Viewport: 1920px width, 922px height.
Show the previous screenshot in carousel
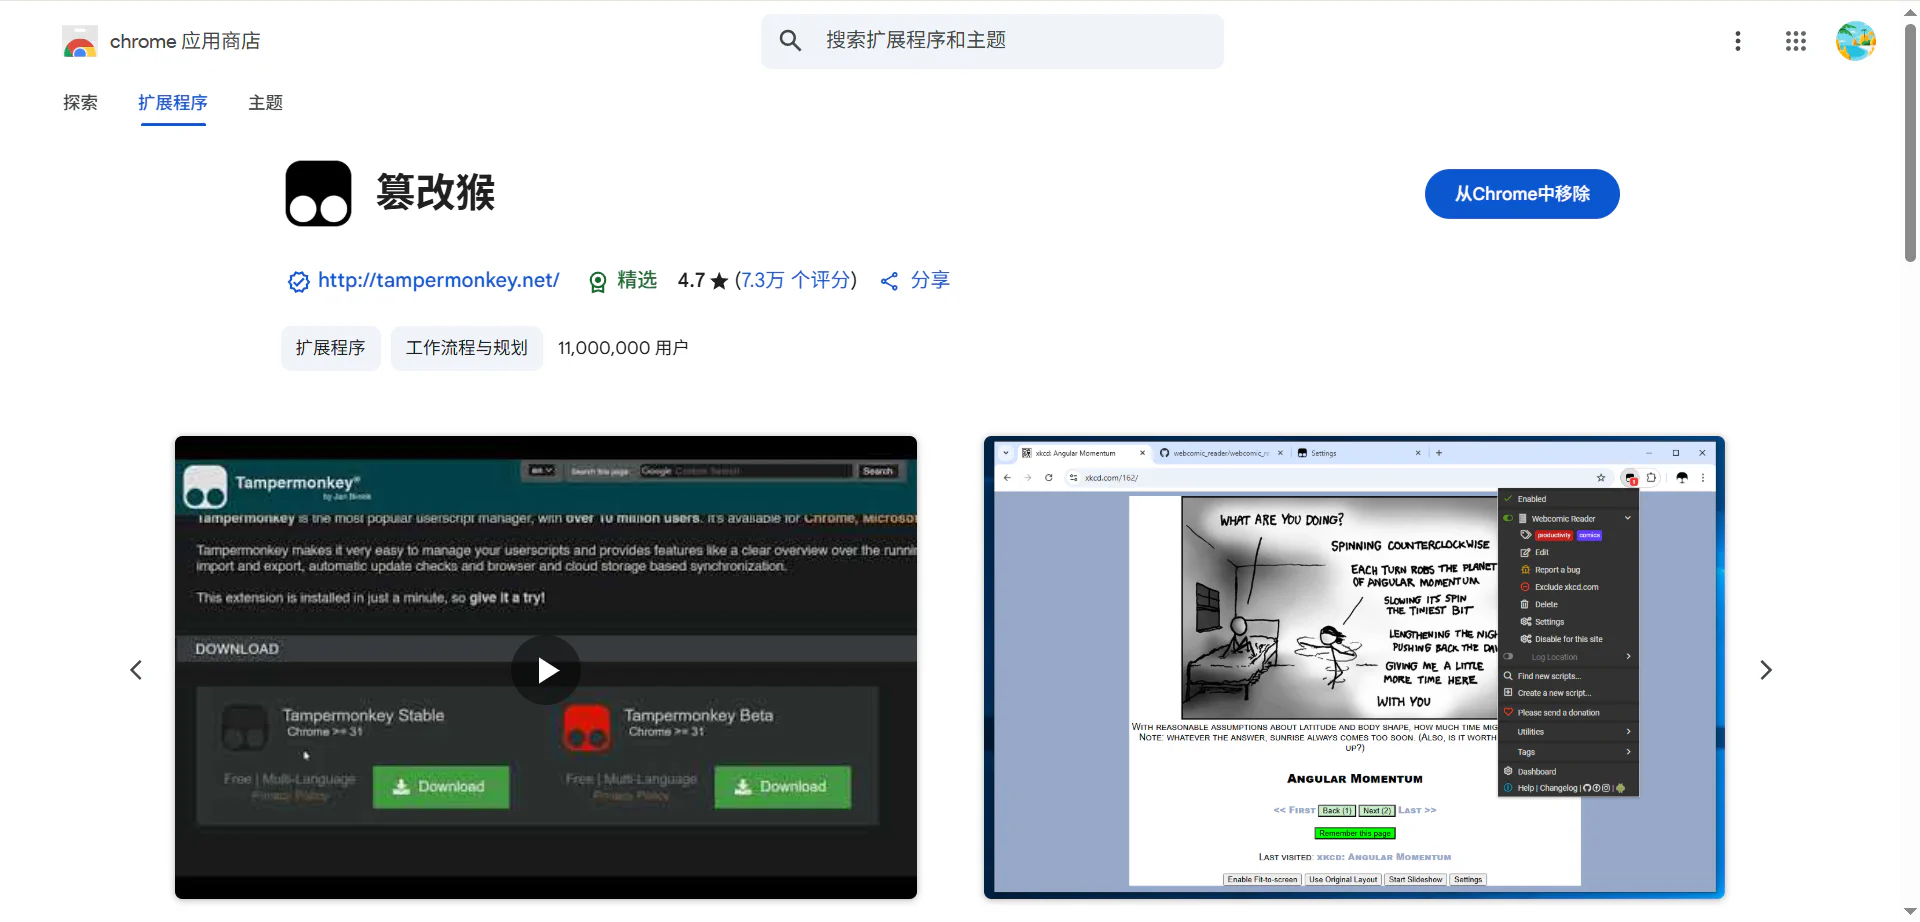coord(136,670)
